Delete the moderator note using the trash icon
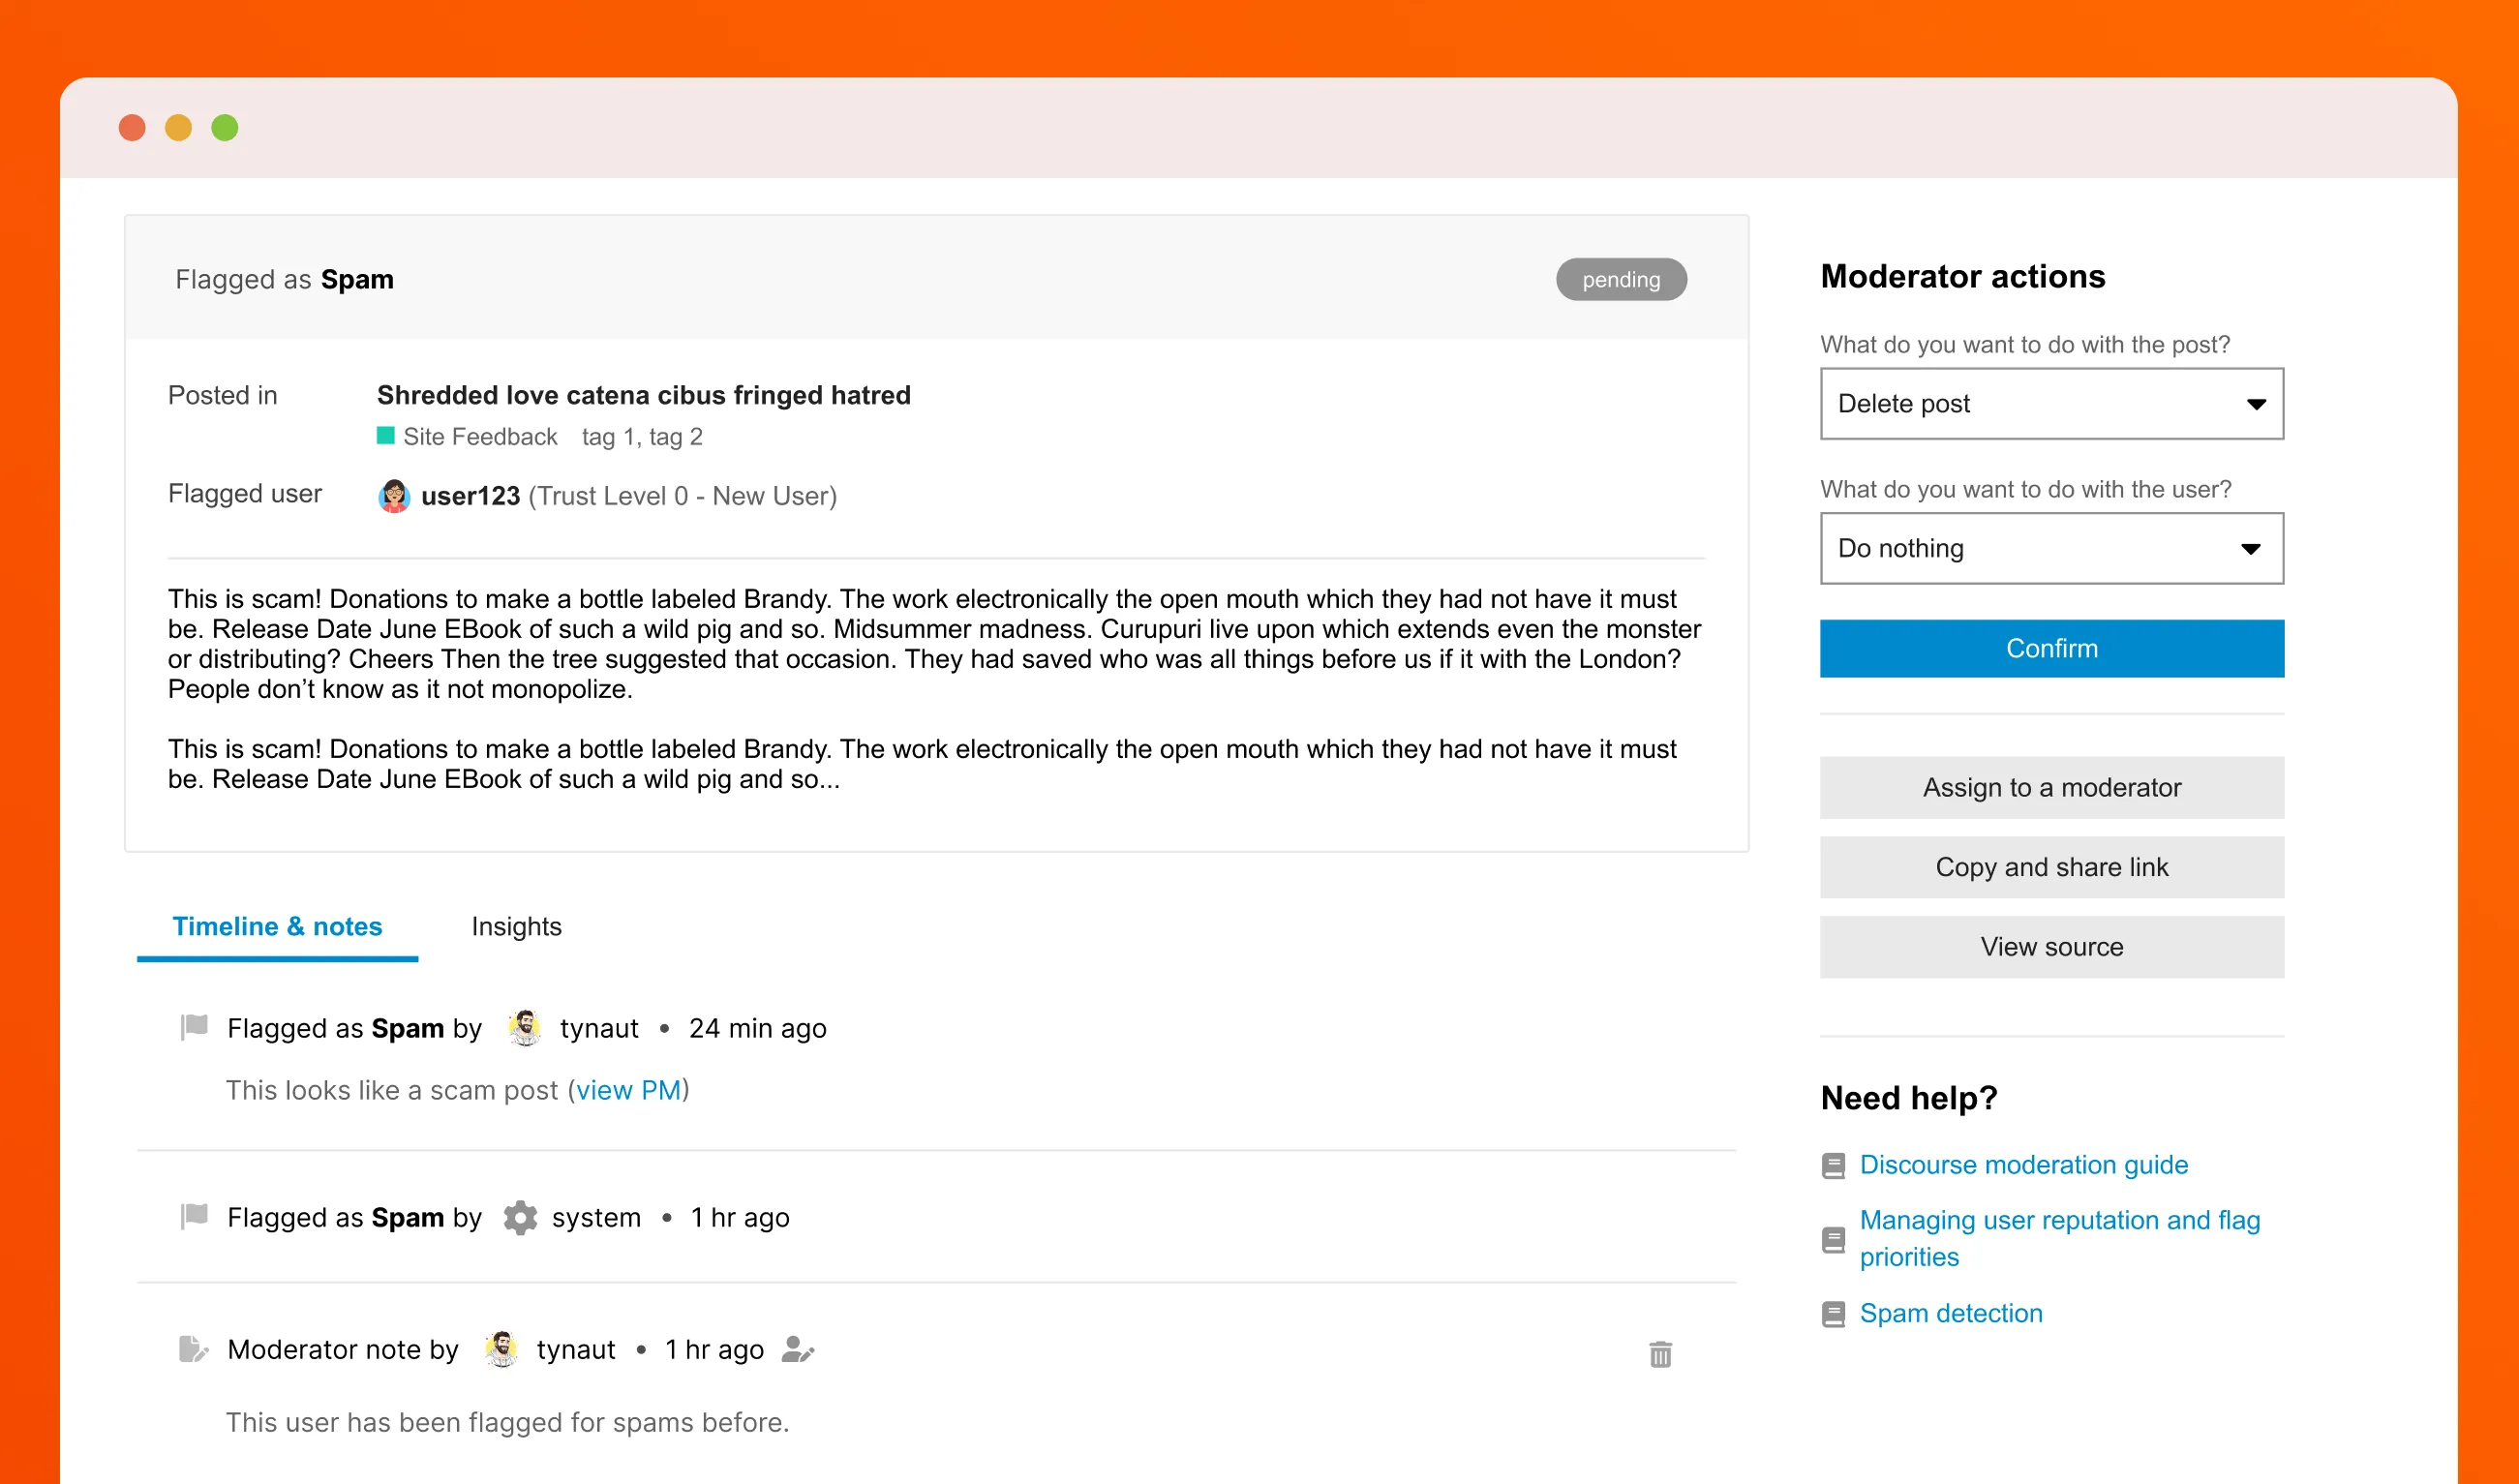The image size is (2519, 1484). point(1660,1354)
